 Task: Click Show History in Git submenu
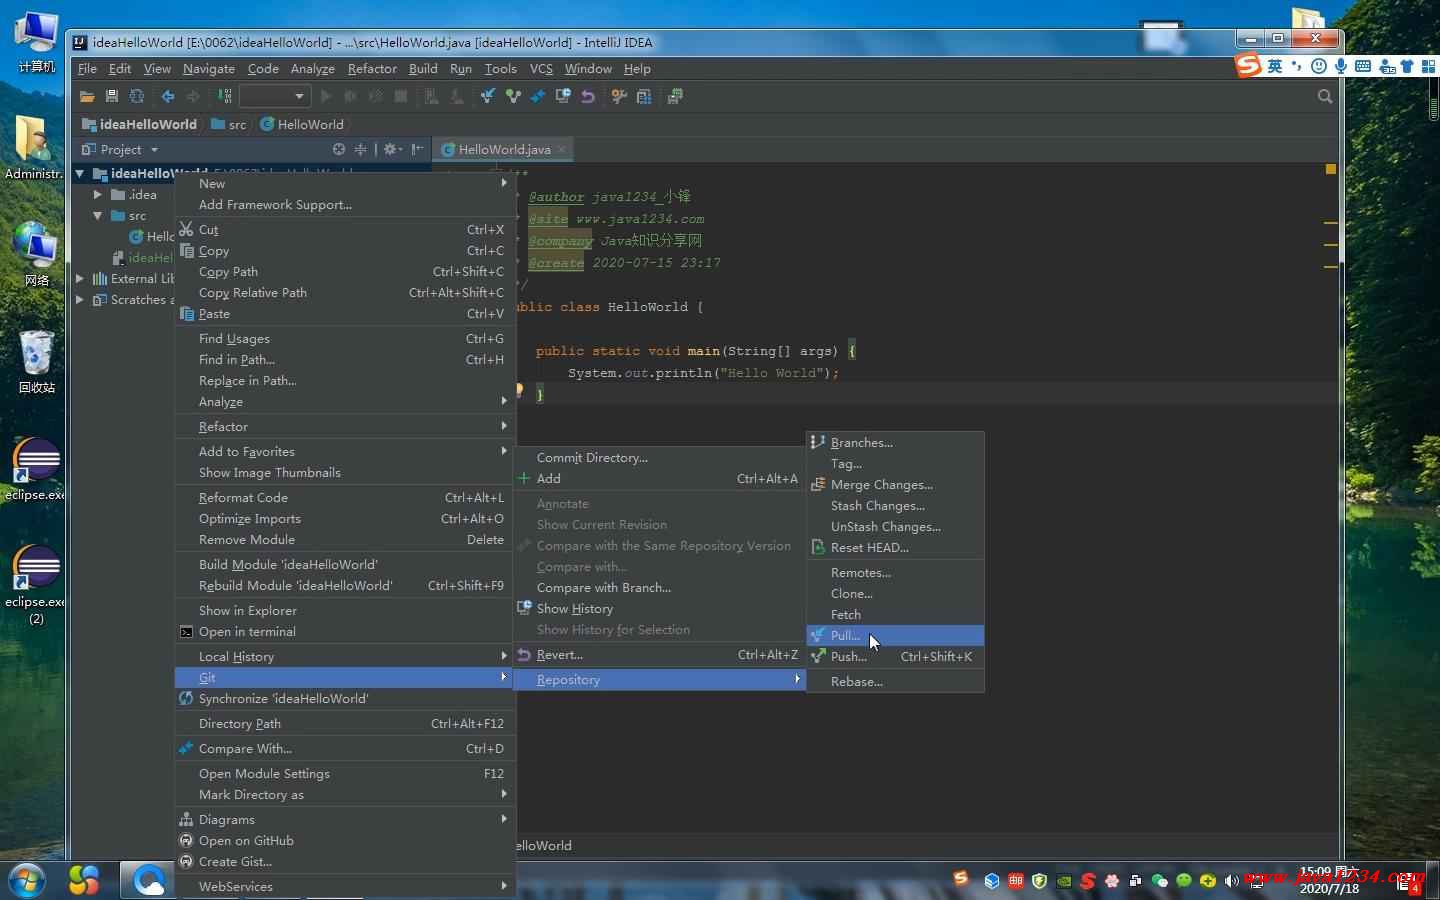[x=659, y=608]
